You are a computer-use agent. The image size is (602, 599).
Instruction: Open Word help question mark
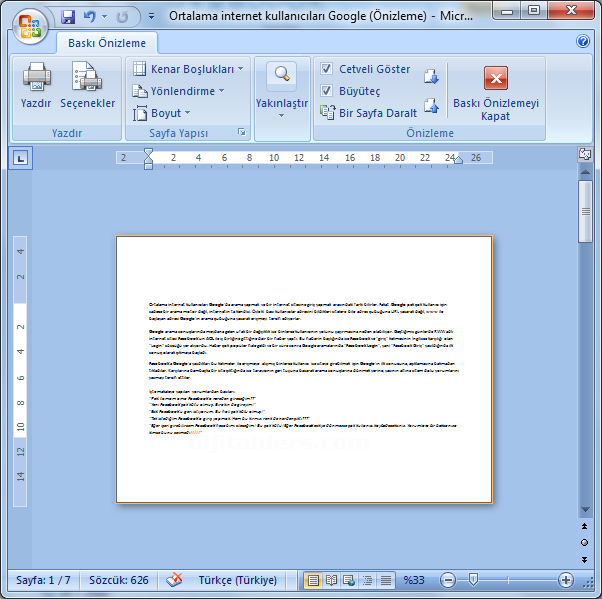(x=583, y=41)
